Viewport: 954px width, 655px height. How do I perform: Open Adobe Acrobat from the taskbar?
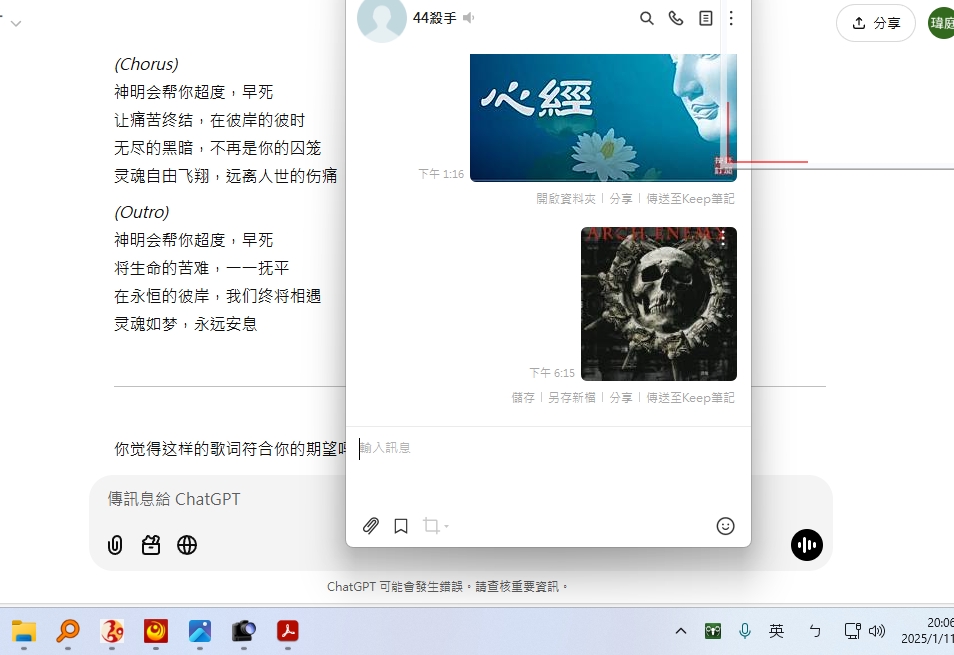288,631
